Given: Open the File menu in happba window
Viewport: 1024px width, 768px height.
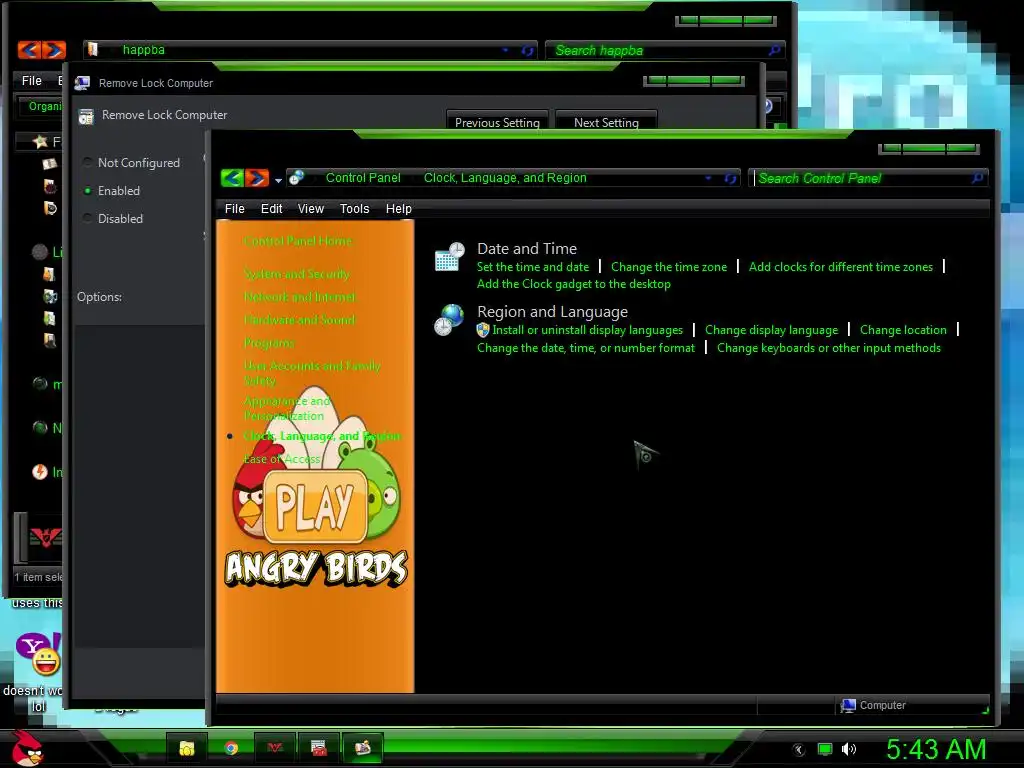Looking at the screenshot, I should [x=31, y=80].
